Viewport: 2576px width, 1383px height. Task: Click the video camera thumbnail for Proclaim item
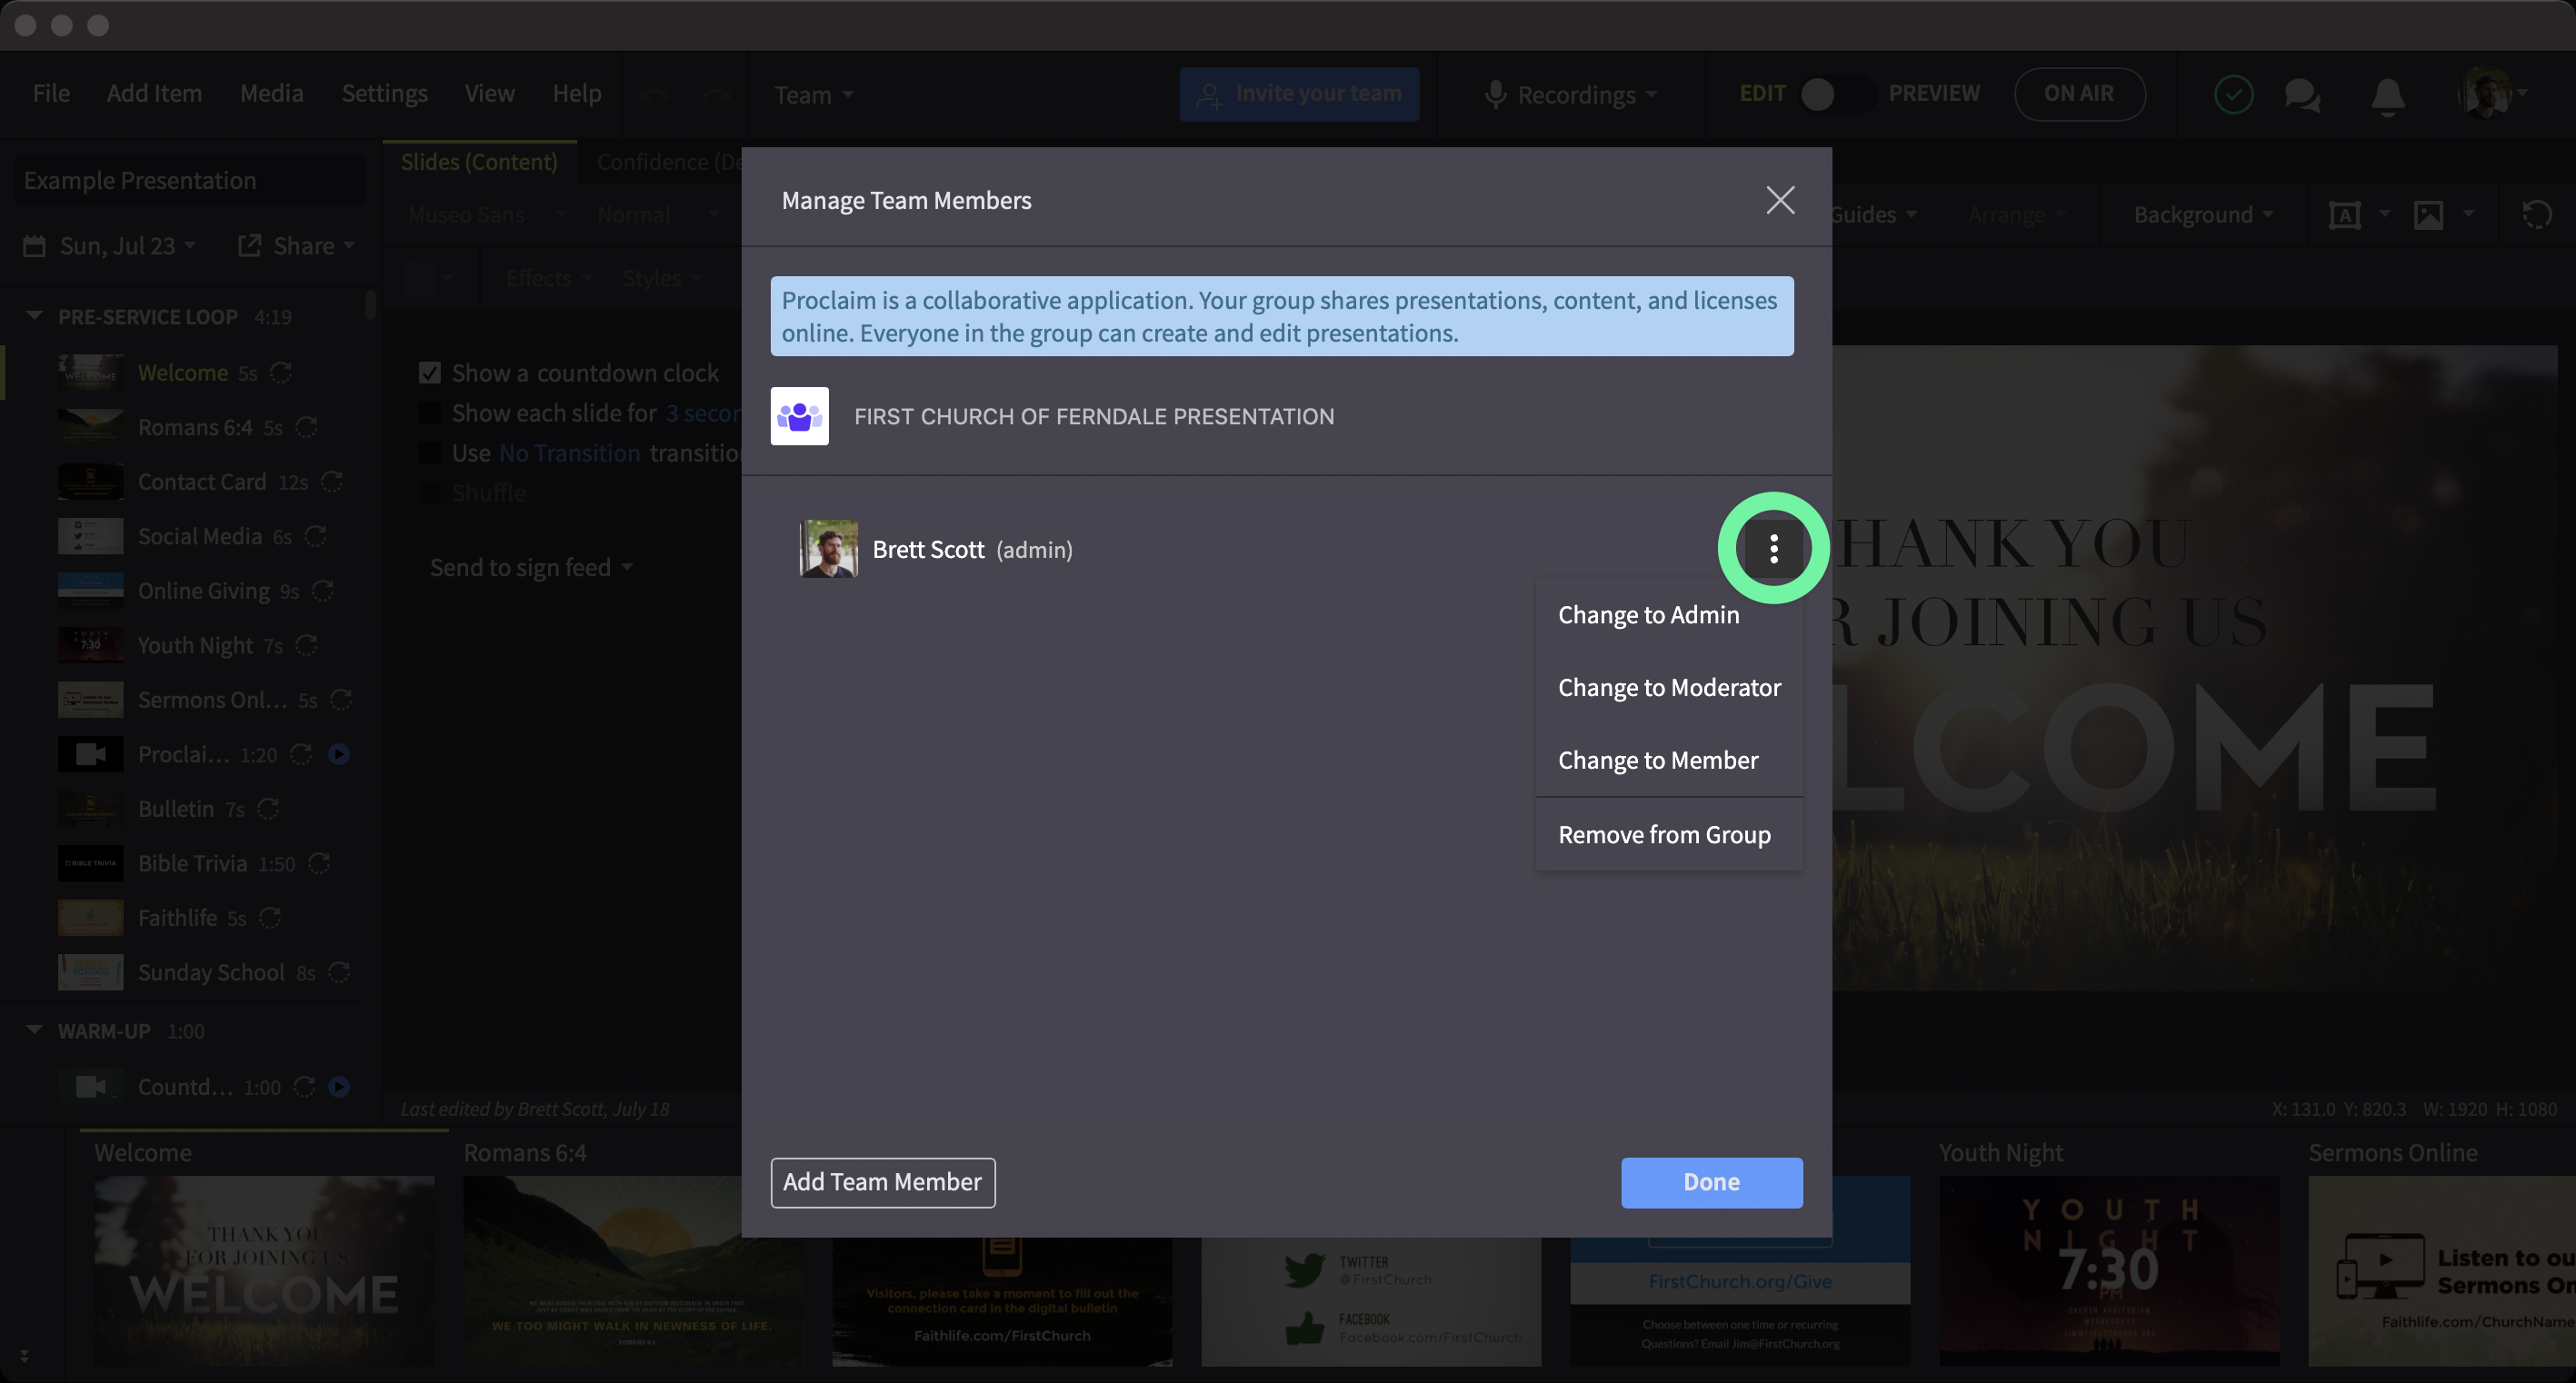(90, 754)
